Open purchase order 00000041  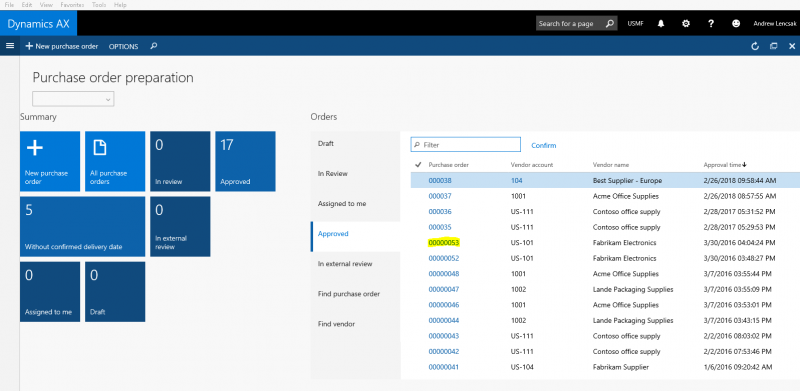point(444,367)
